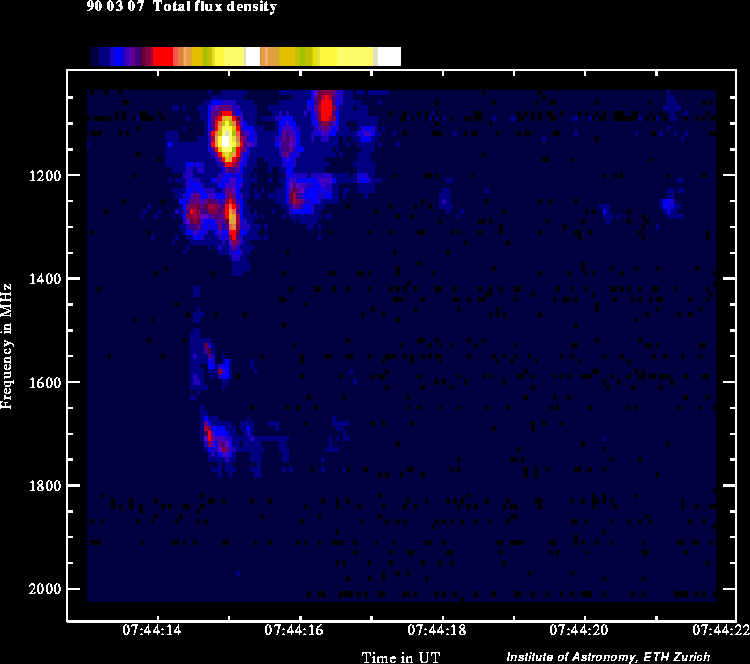Pick the red segment of the color scale bar
This screenshot has height=664, width=750.
click(x=163, y=56)
